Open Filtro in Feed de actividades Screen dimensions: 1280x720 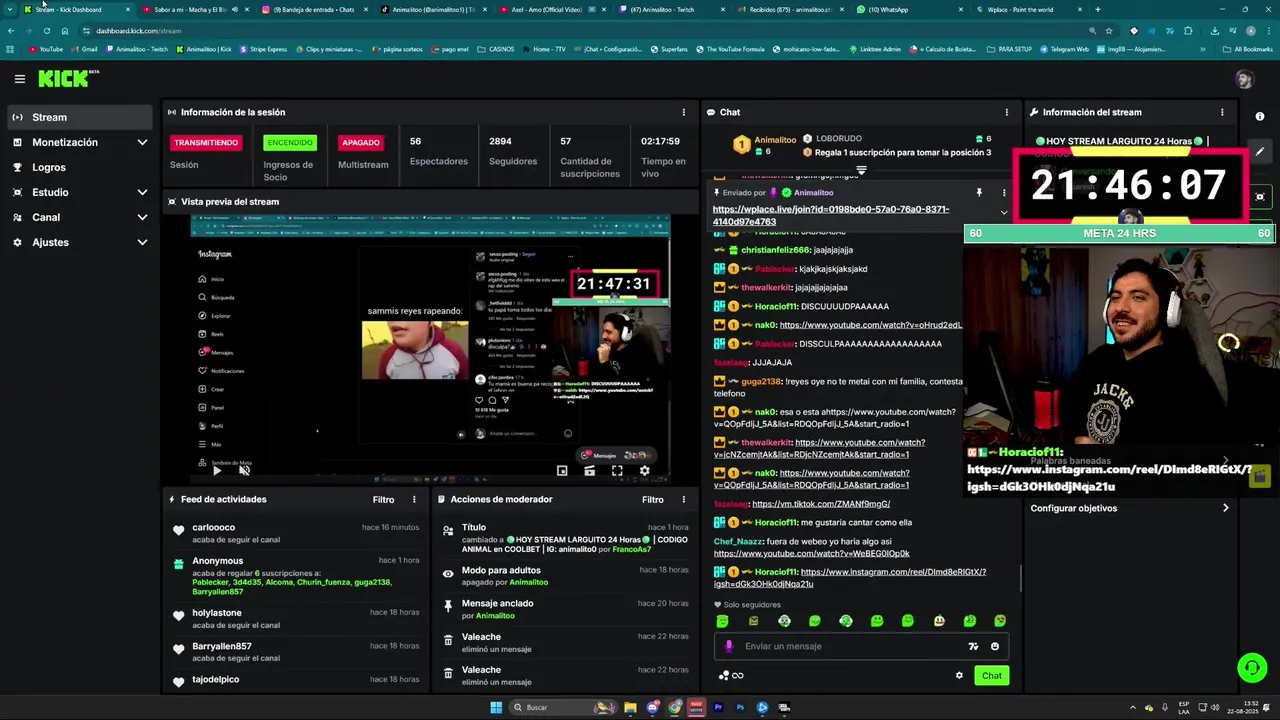point(384,499)
